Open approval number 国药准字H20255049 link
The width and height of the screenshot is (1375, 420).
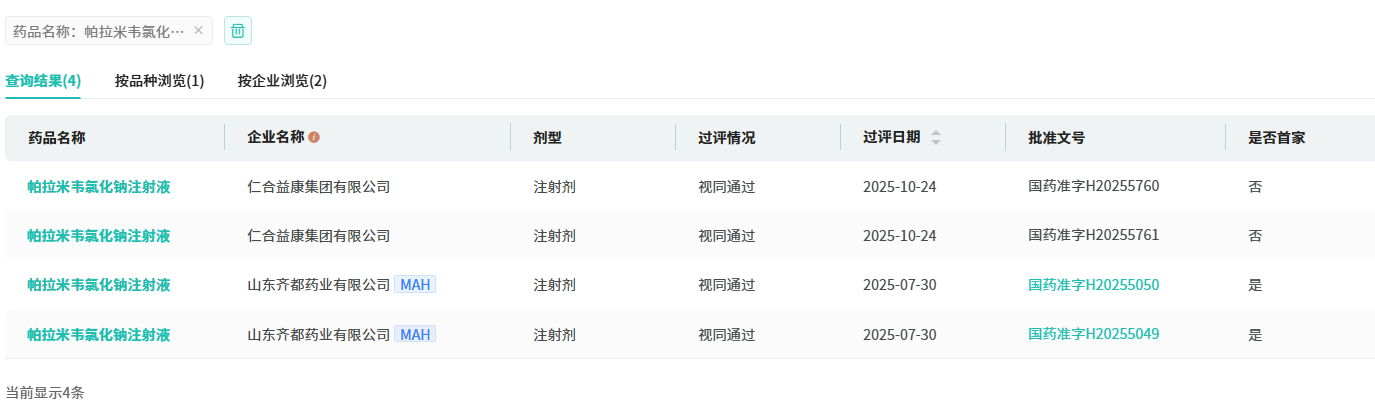tap(1093, 334)
